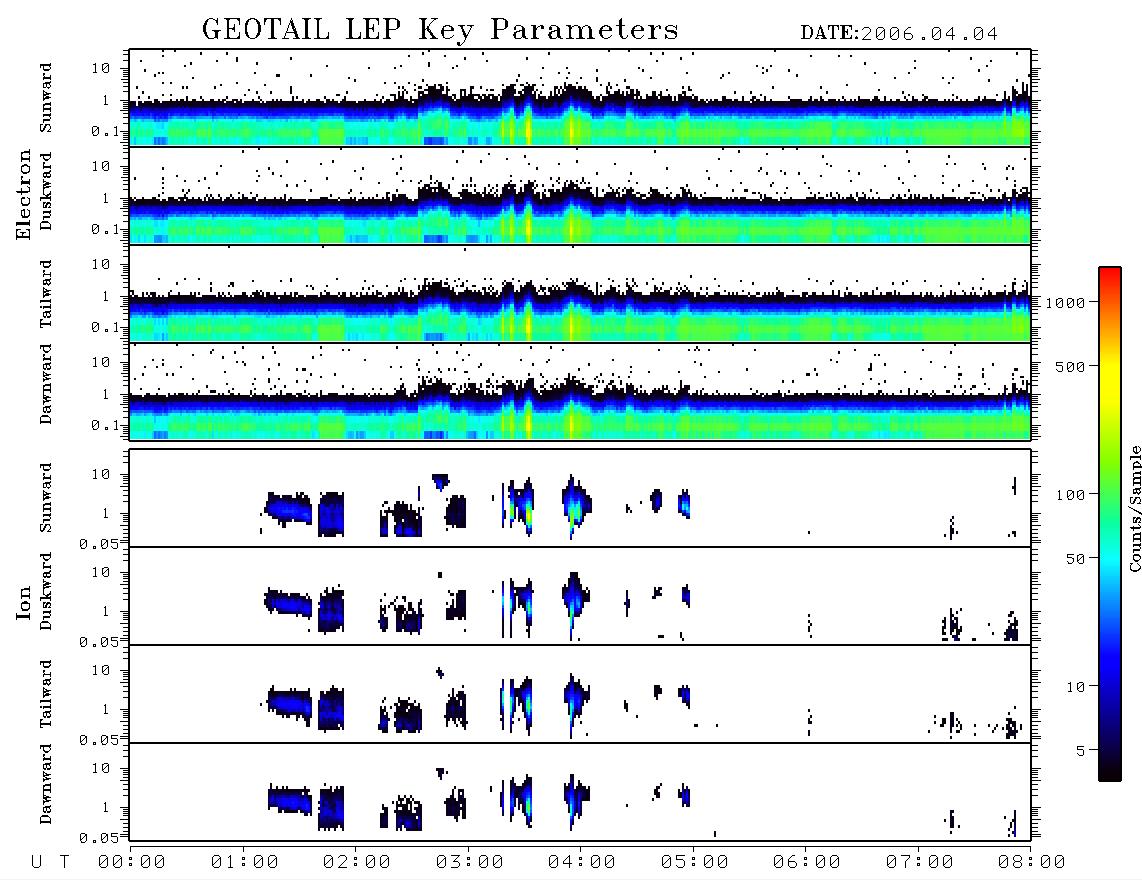Select the Electron "Dawnward" axis label
Image resolution: width=1142 pixels, height=880 pixels.
[46, 384]
